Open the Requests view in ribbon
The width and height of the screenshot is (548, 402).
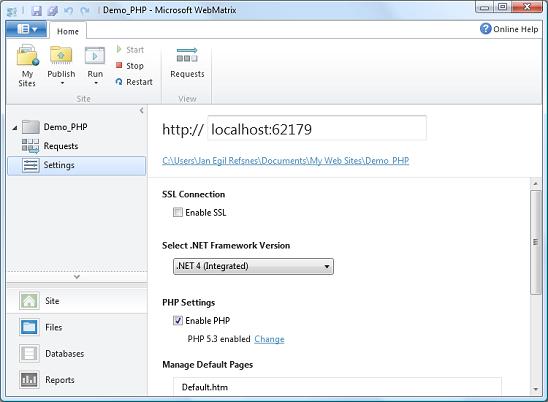coord(187,62)
